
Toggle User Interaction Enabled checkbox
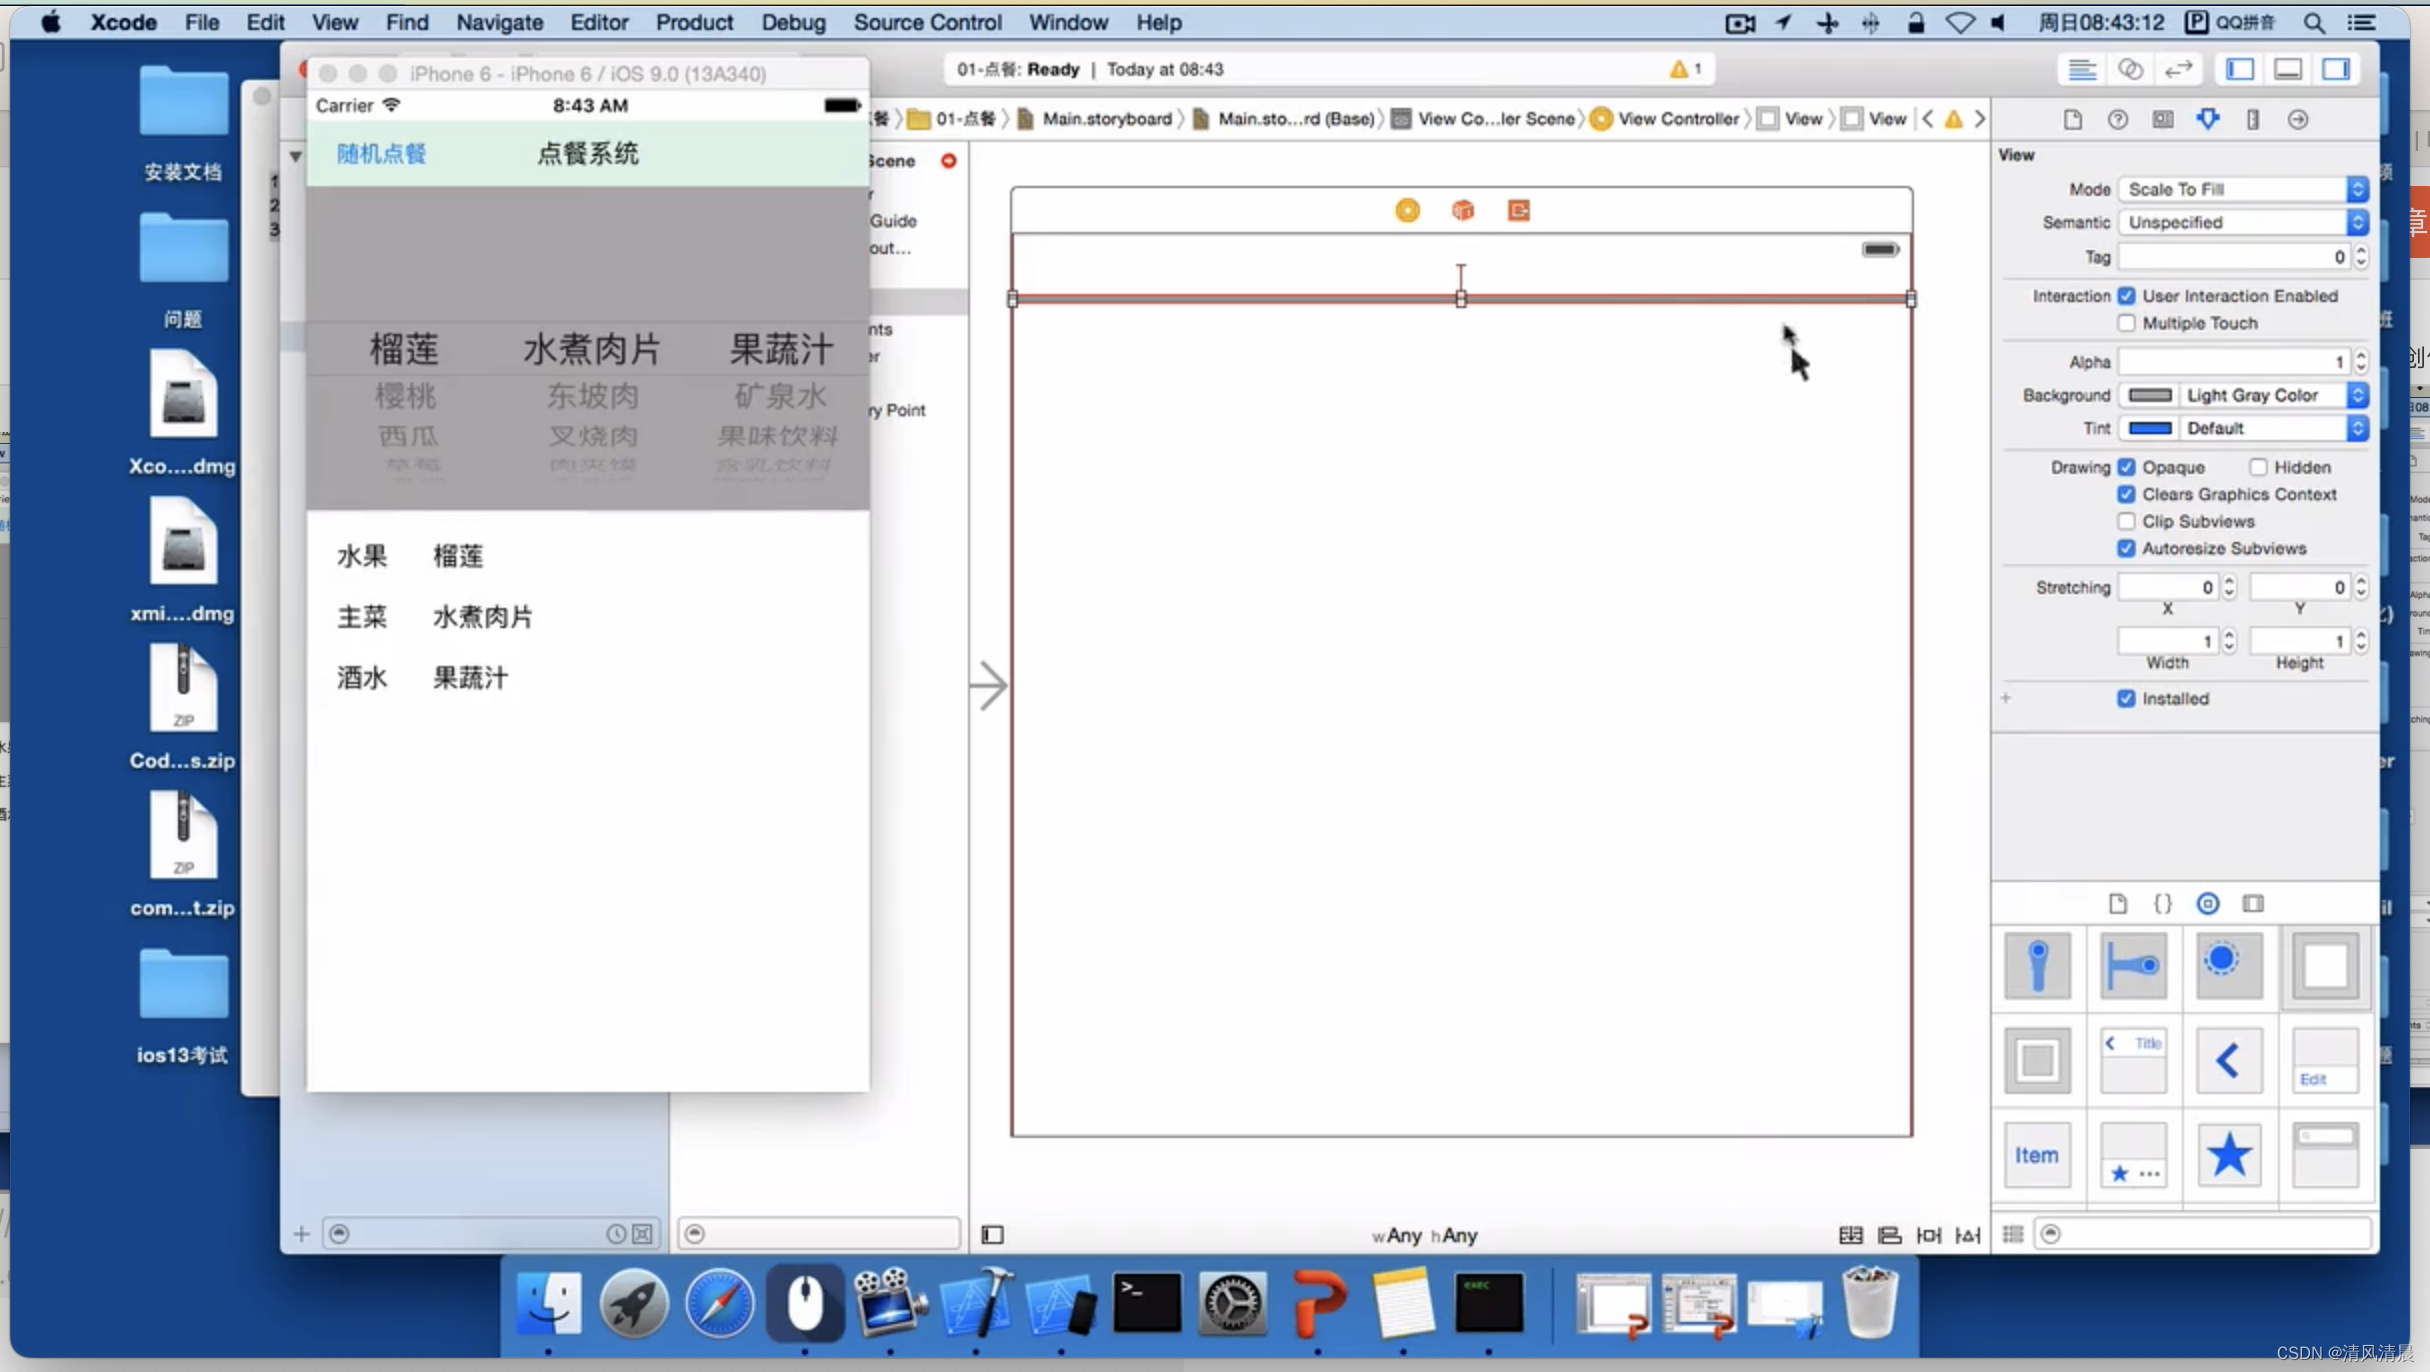click(2126, 296)
